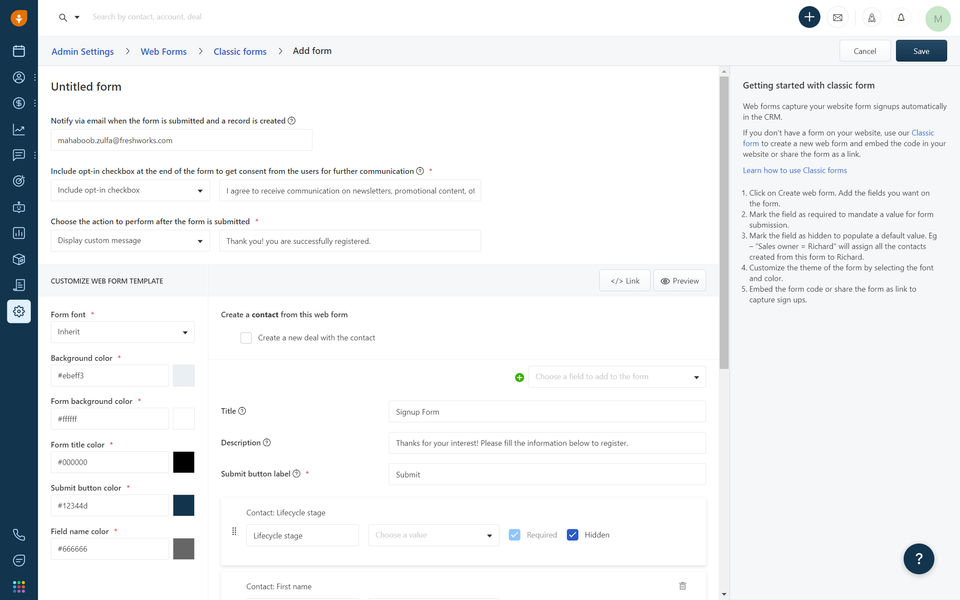Click the Submit button color swatch

184,506
